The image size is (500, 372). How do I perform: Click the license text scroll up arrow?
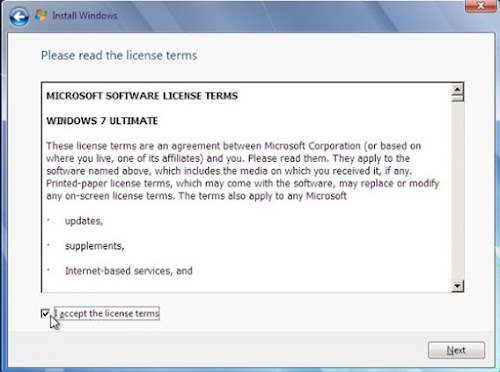[457, 89]
